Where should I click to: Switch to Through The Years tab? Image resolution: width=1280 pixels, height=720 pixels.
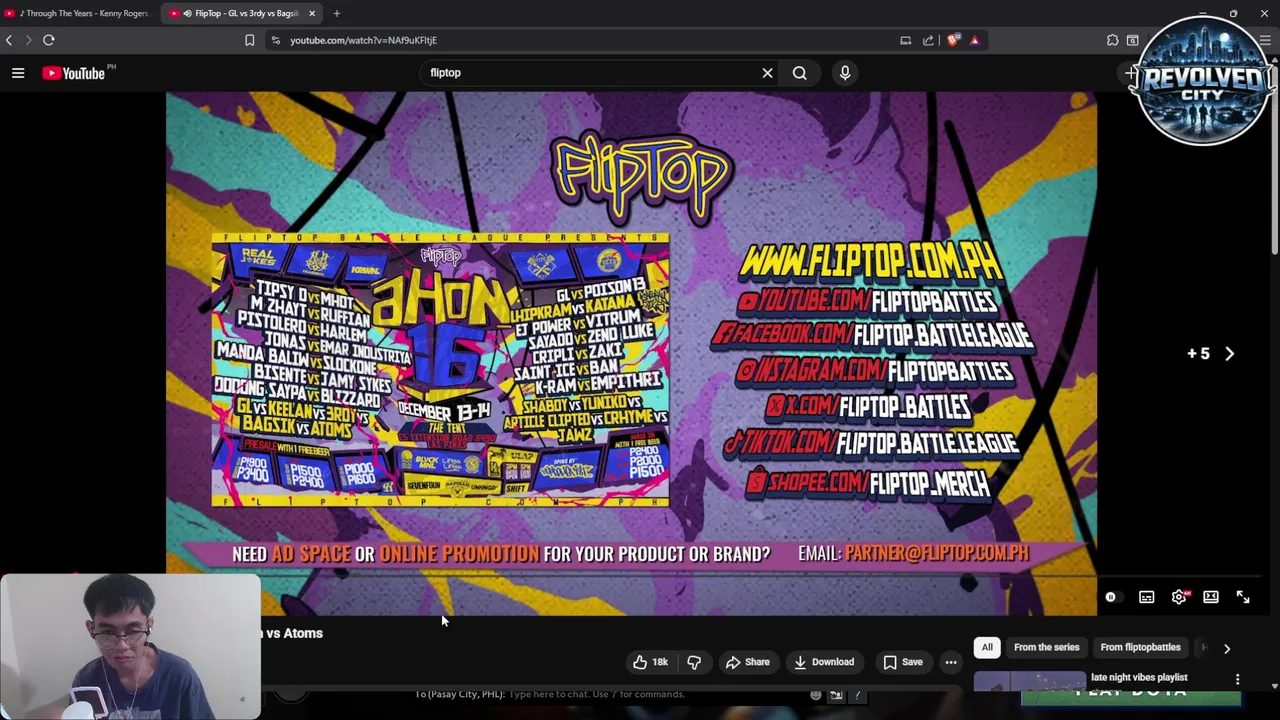coord(80,13)
